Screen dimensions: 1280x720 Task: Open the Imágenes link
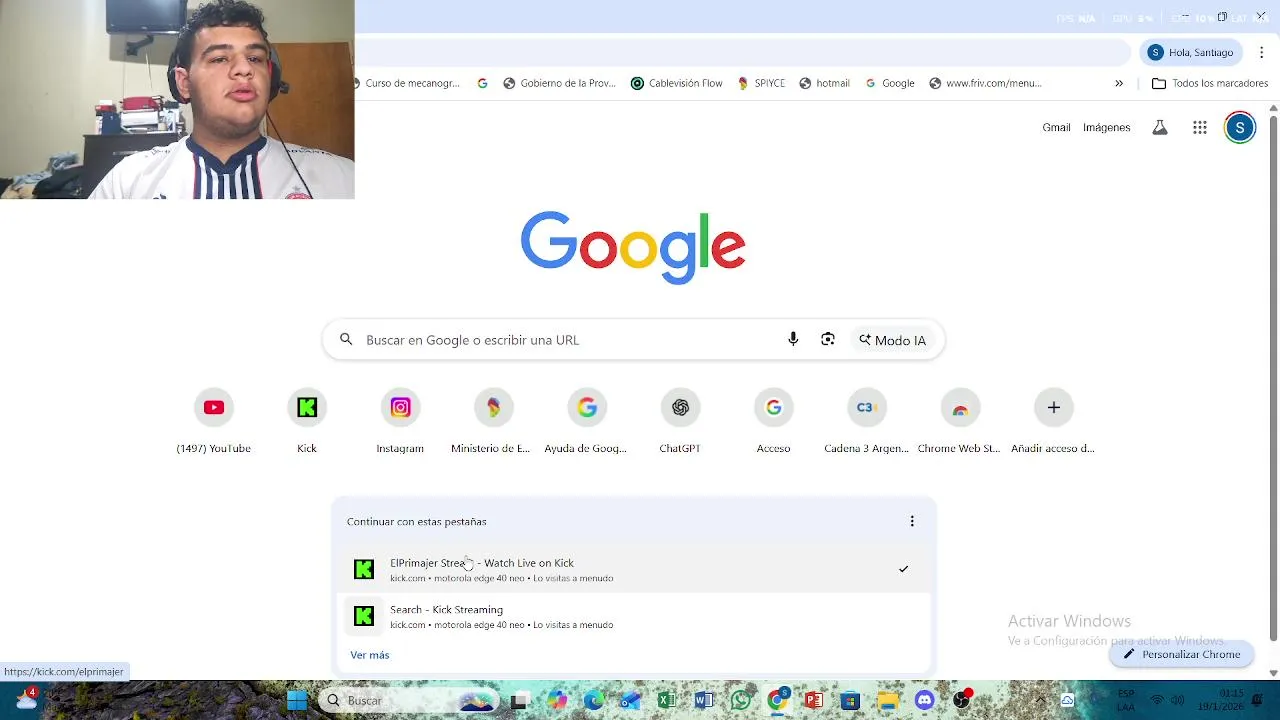pos(1106,127)
